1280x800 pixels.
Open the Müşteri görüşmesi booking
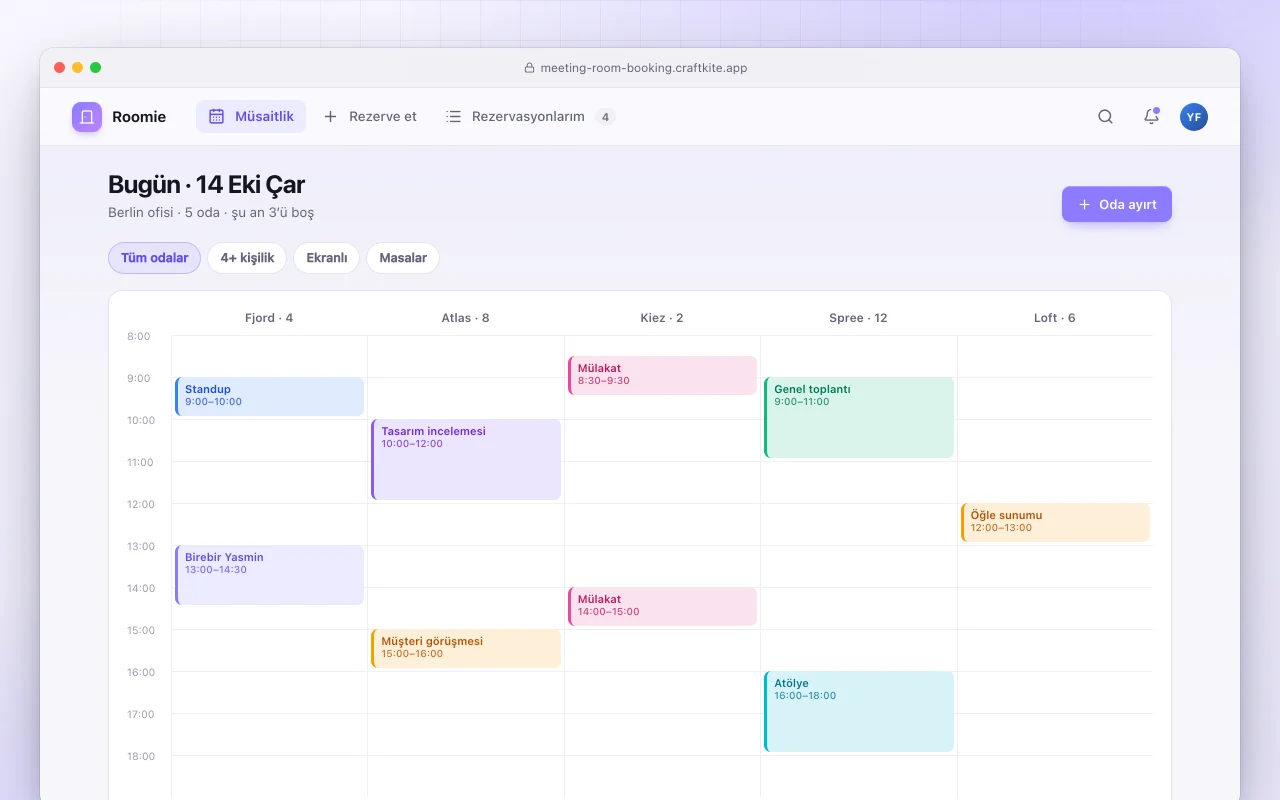(x=466, y=648)
